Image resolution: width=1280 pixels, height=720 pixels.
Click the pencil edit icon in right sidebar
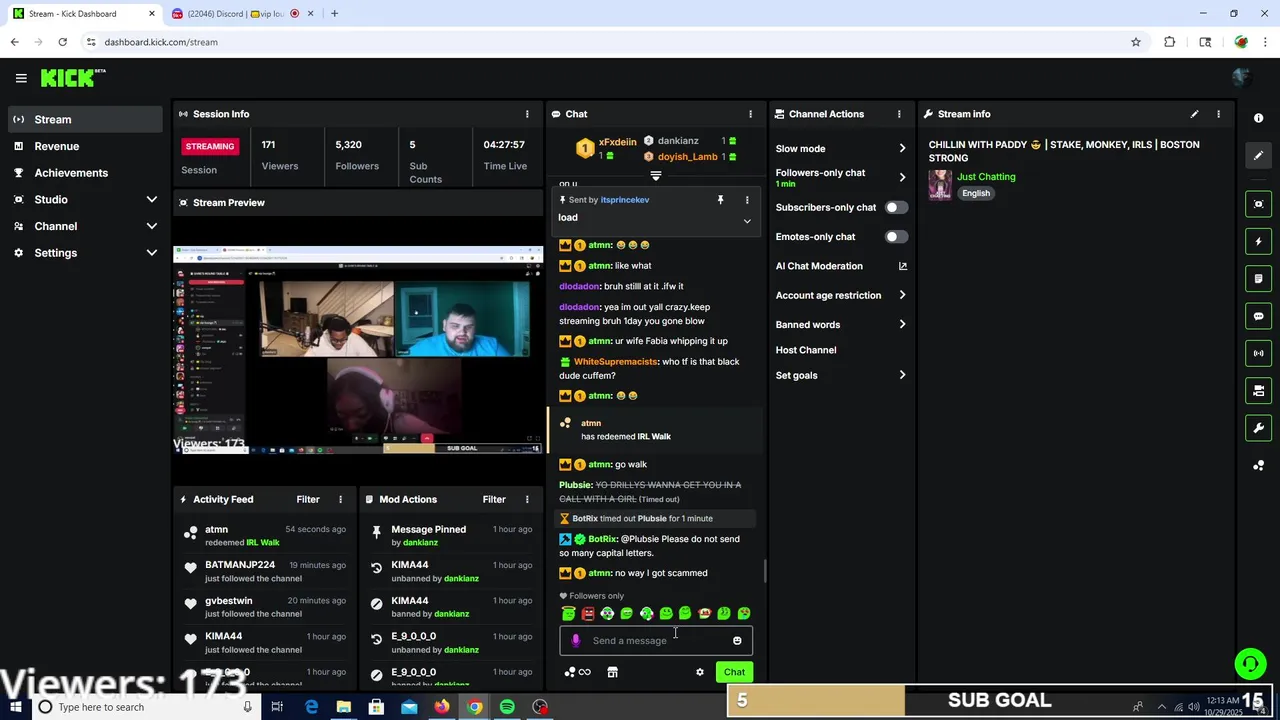1258,156
